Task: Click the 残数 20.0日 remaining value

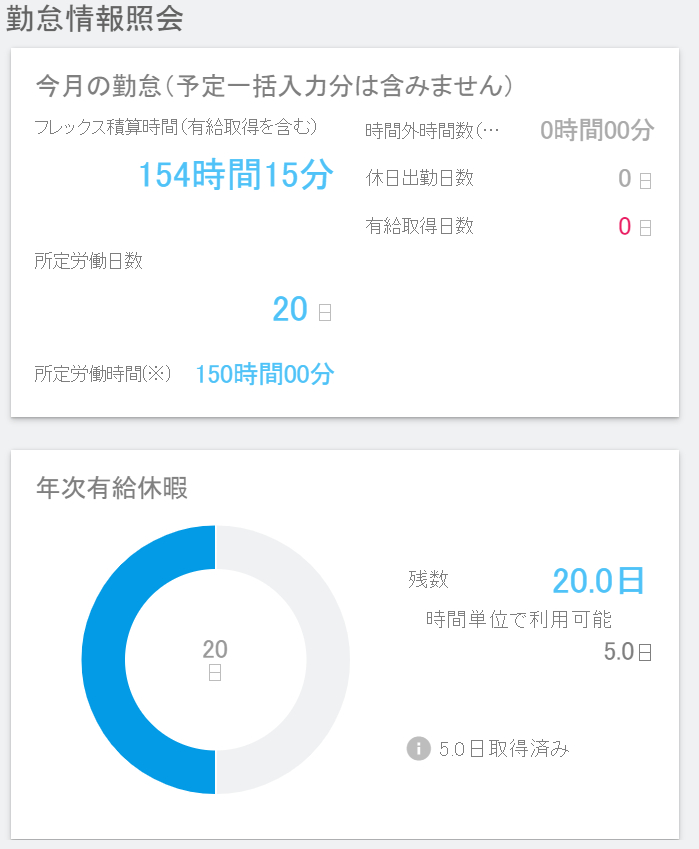Action: [x=598, y=581]
